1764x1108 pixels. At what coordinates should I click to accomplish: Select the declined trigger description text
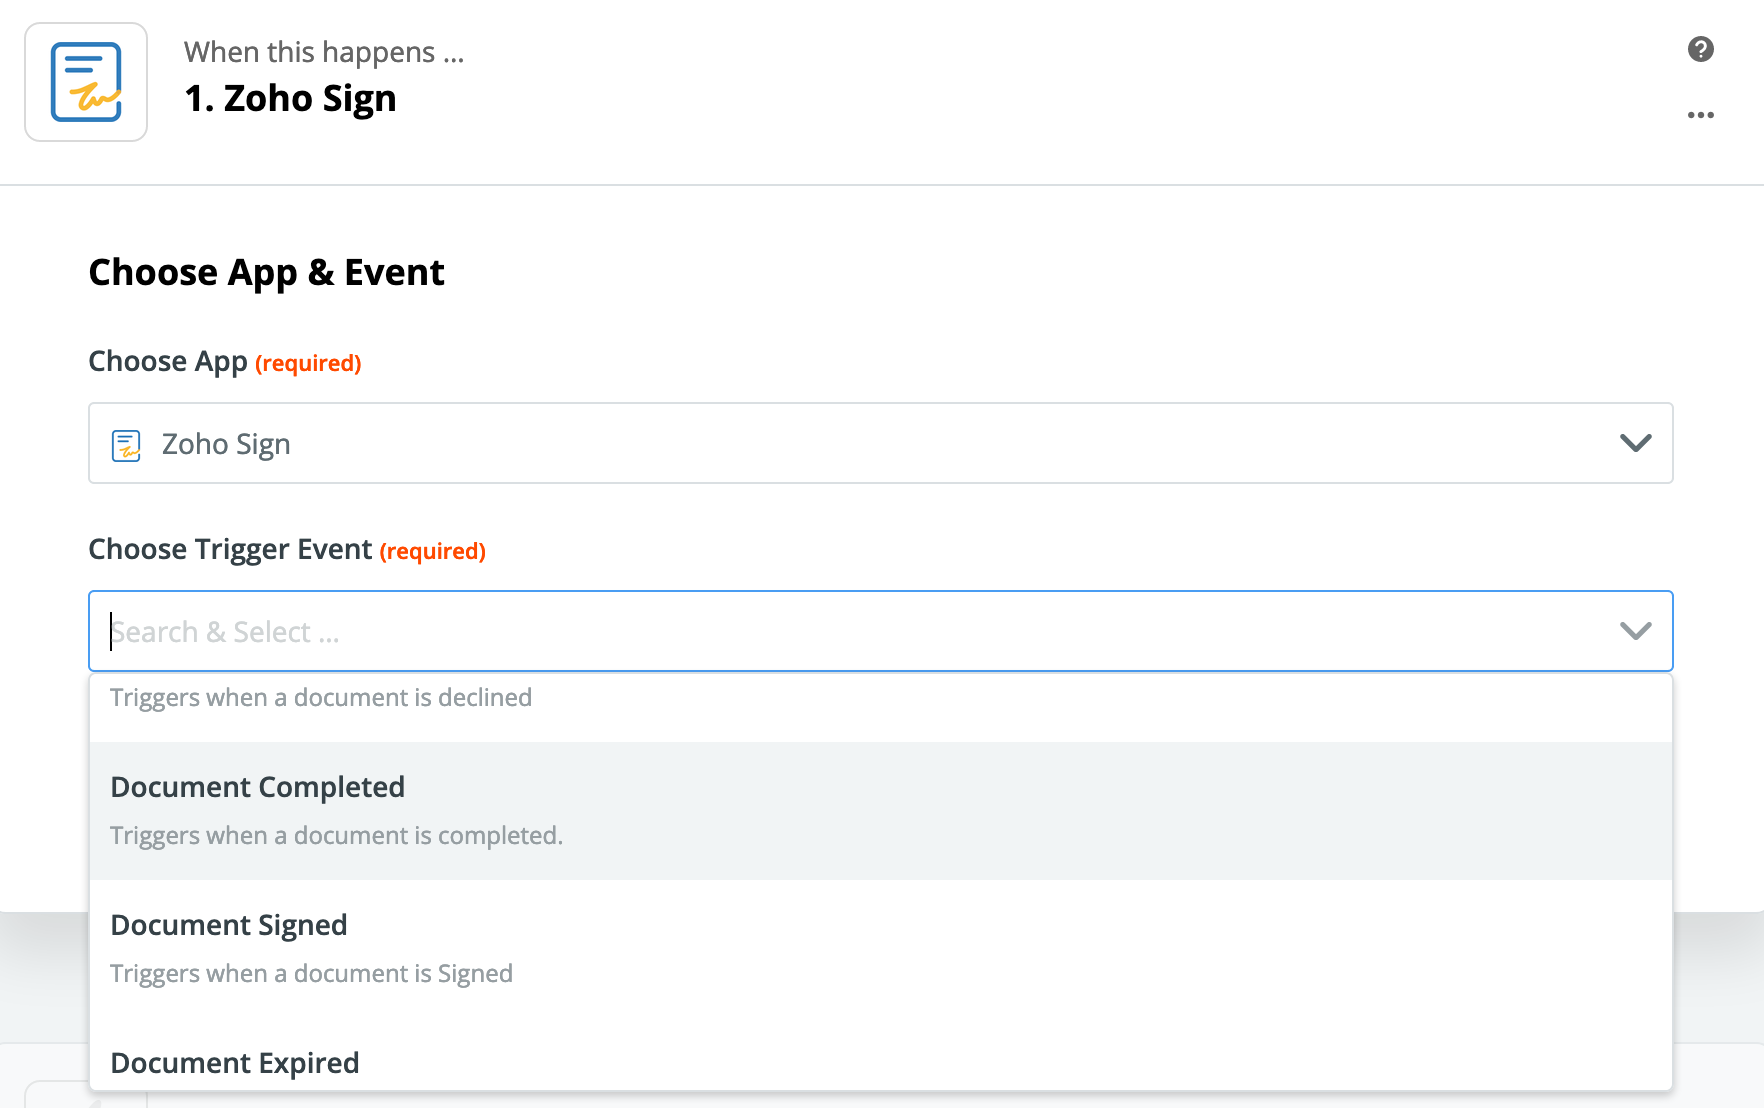[321, 697]
